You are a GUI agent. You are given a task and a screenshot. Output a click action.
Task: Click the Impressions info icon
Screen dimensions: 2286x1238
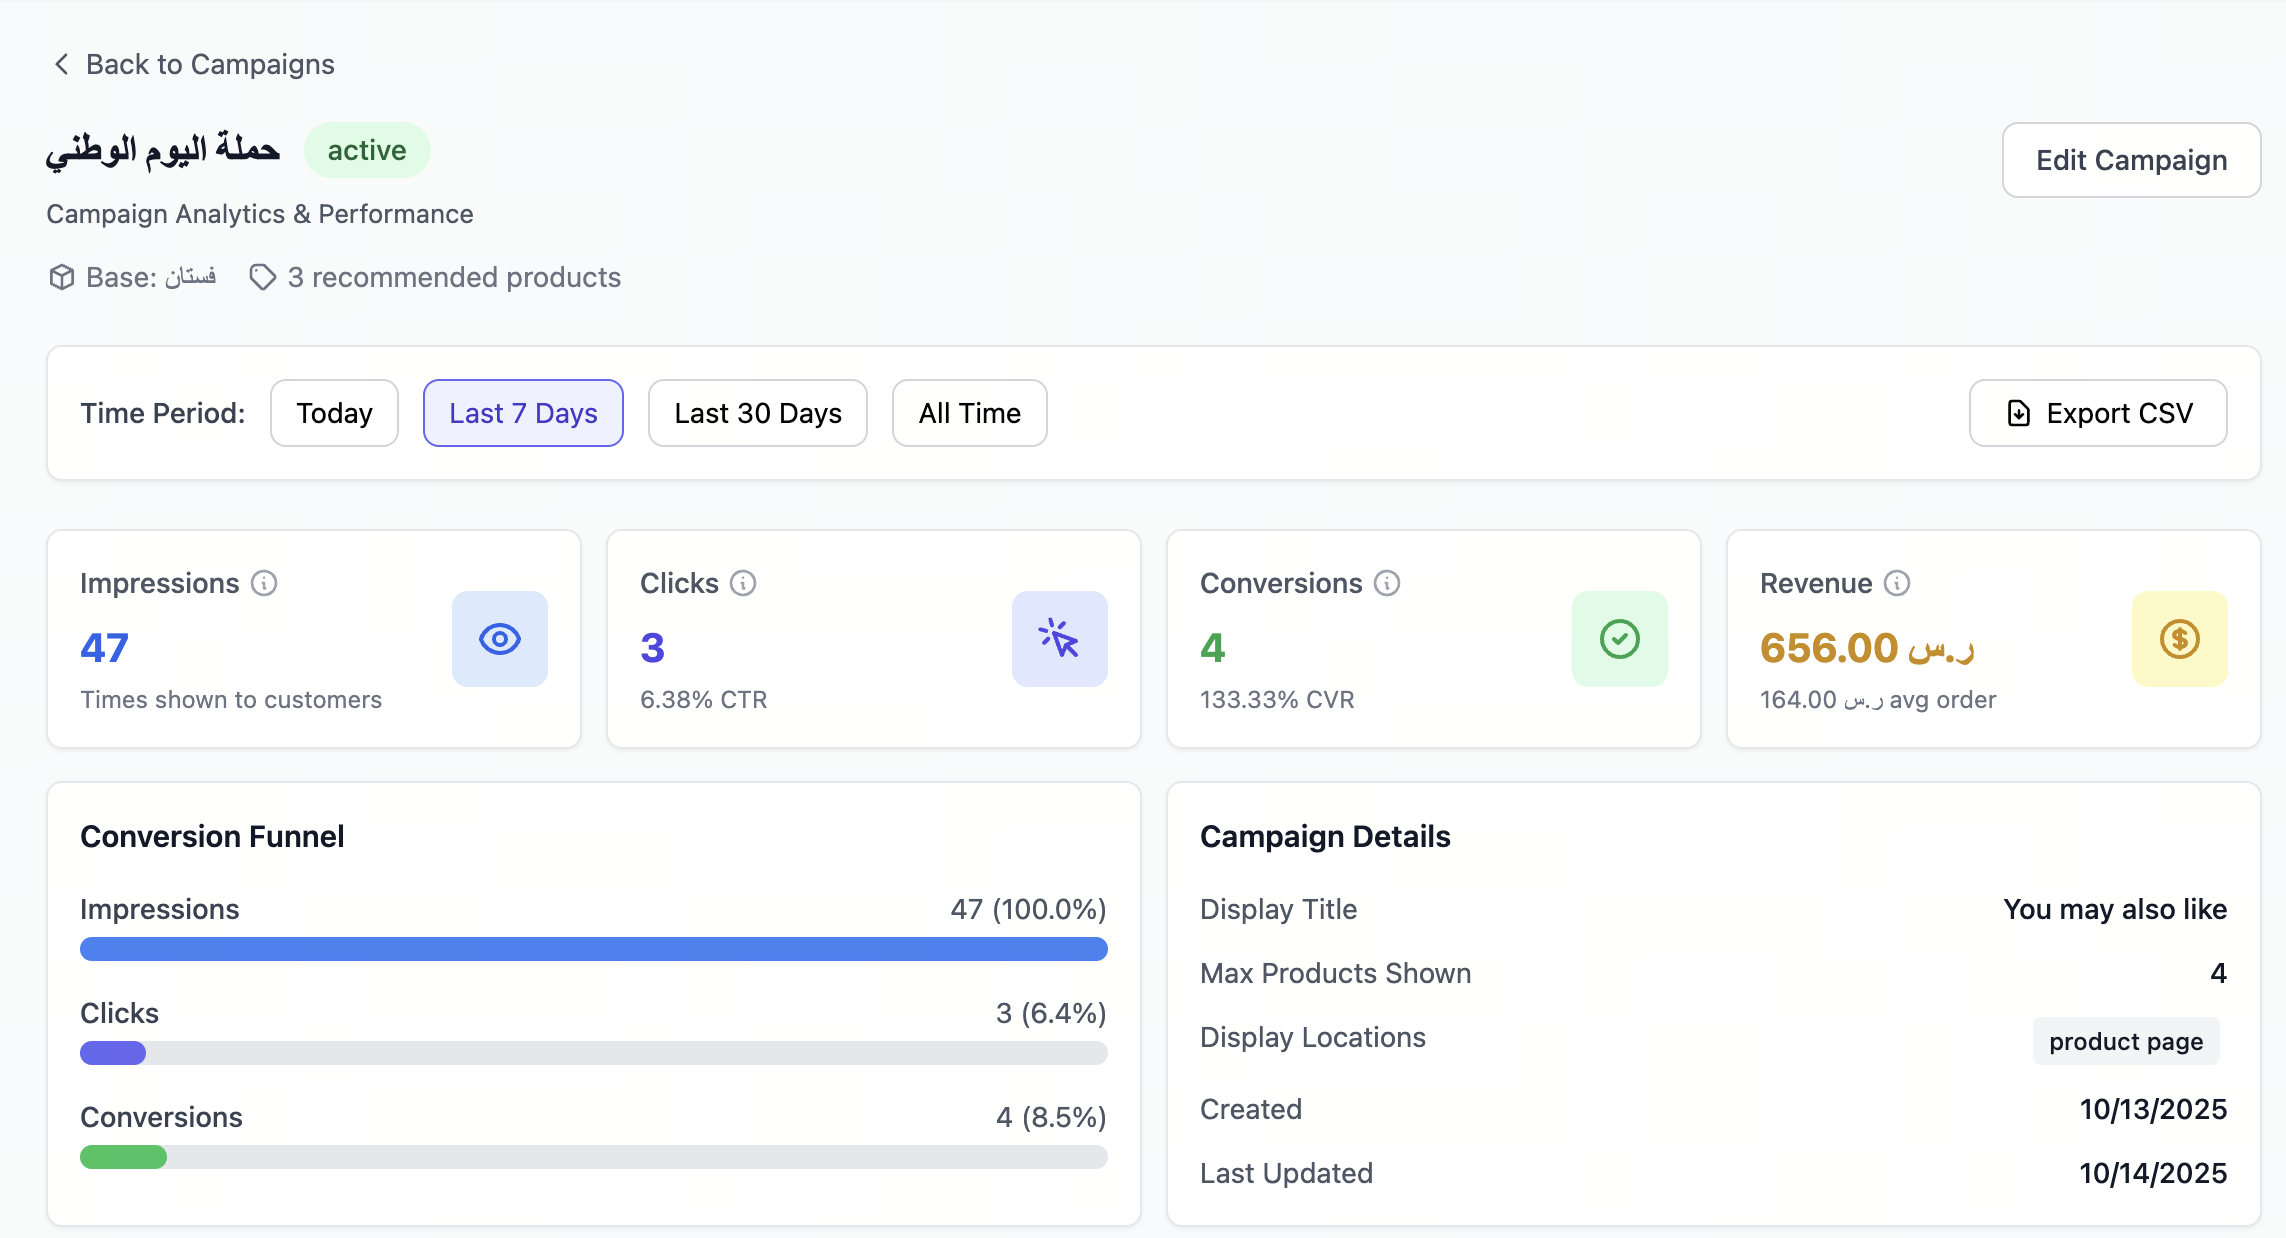pos(264,583)
